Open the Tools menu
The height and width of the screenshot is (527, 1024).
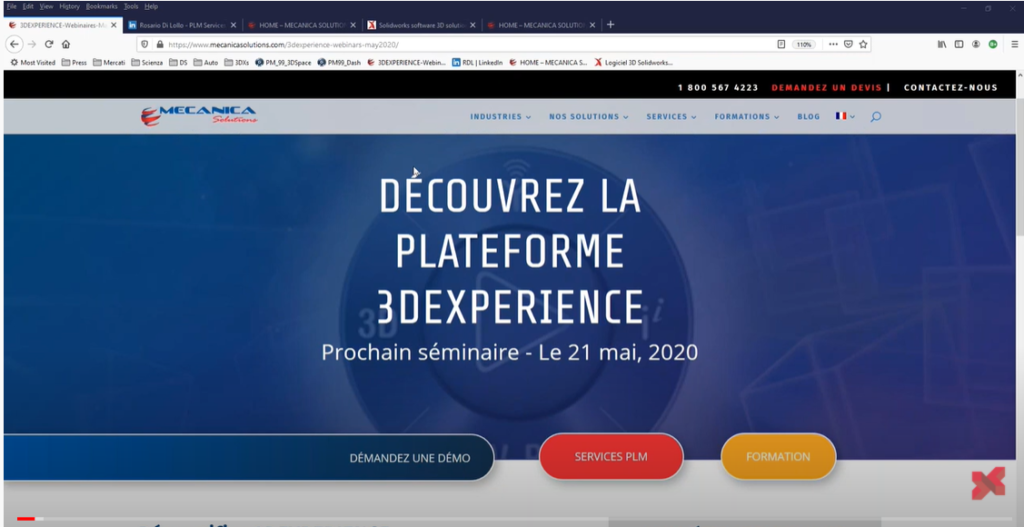[x=131, y=6]
